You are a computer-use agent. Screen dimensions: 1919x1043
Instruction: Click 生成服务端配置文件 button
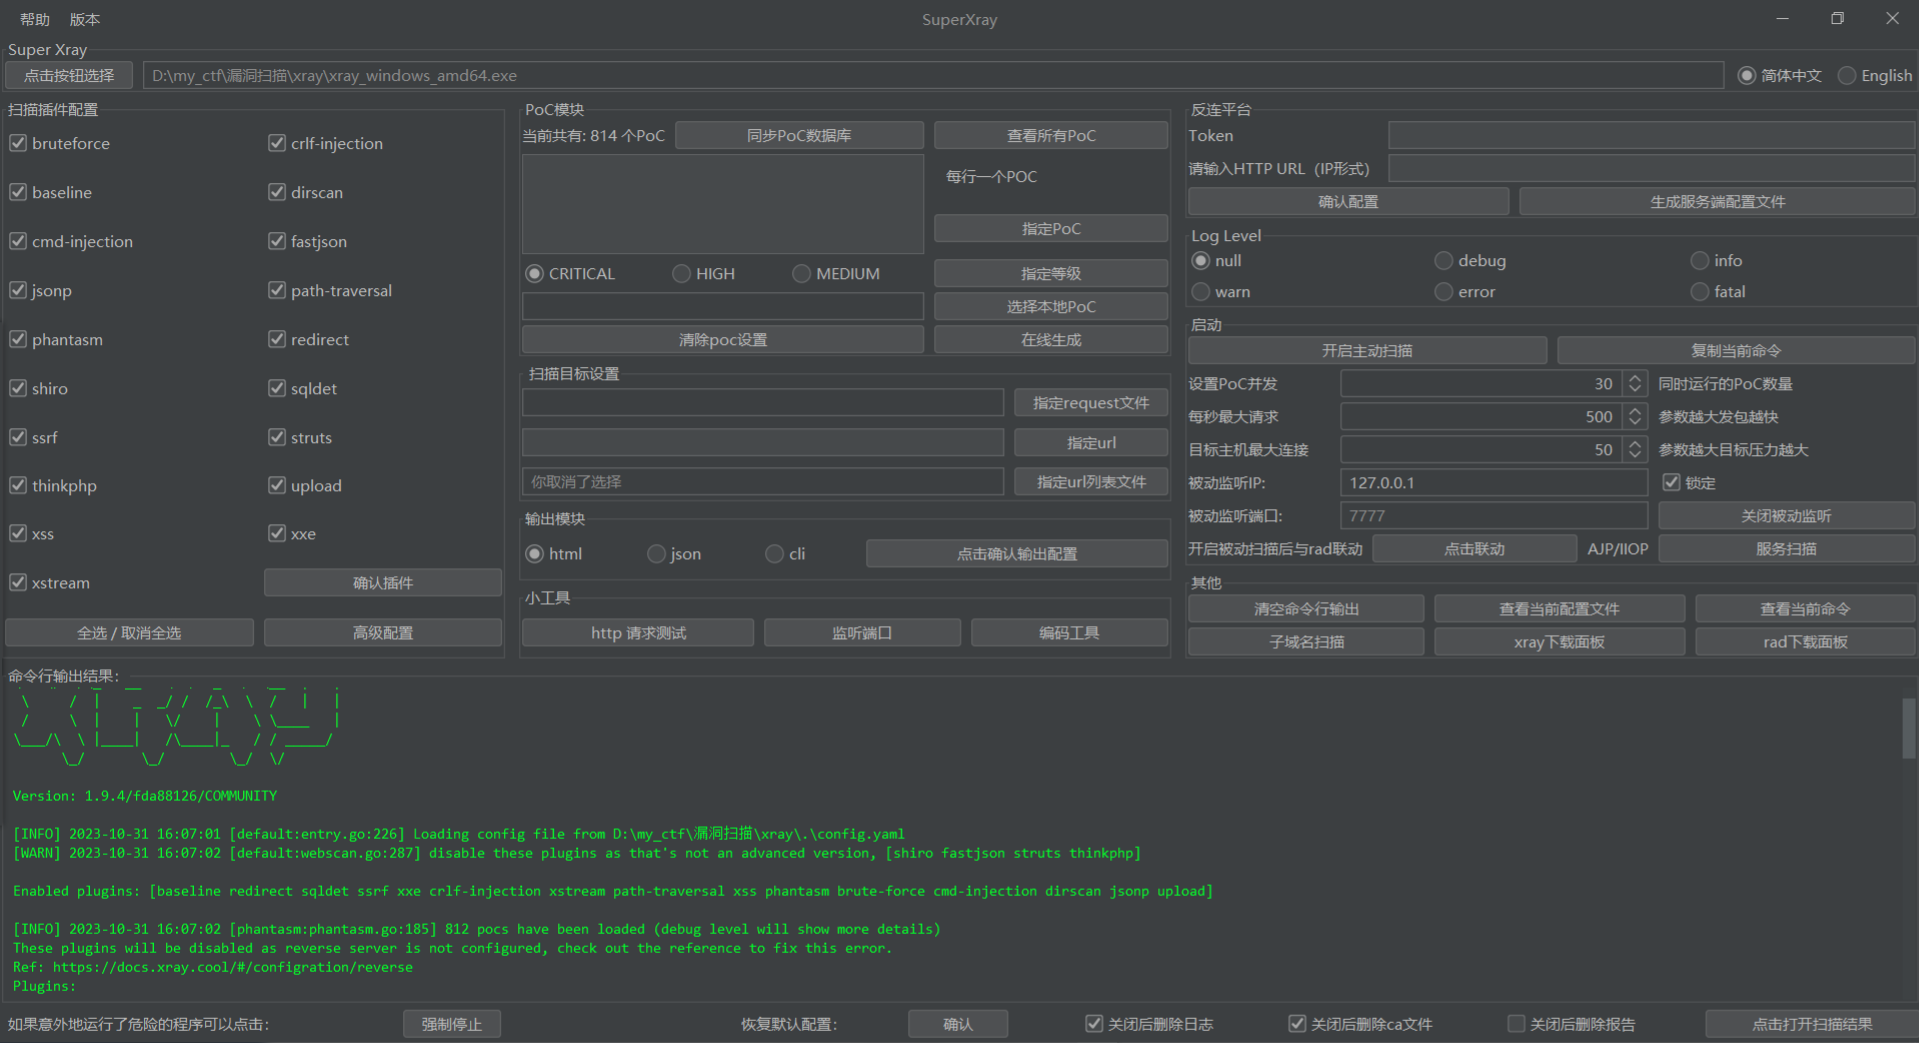(1717, 202)
